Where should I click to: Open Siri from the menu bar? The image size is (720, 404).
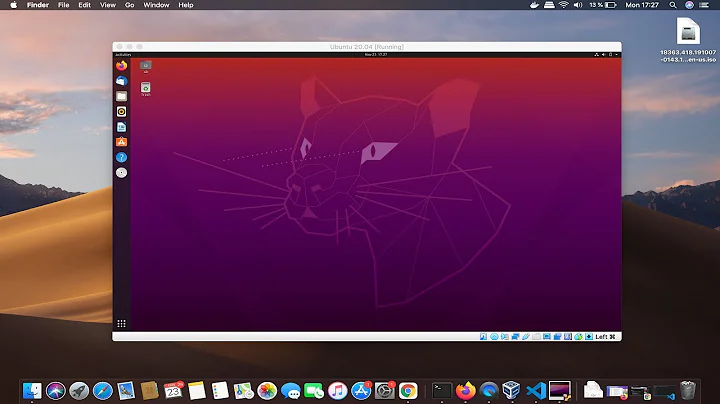pos(689,5)
